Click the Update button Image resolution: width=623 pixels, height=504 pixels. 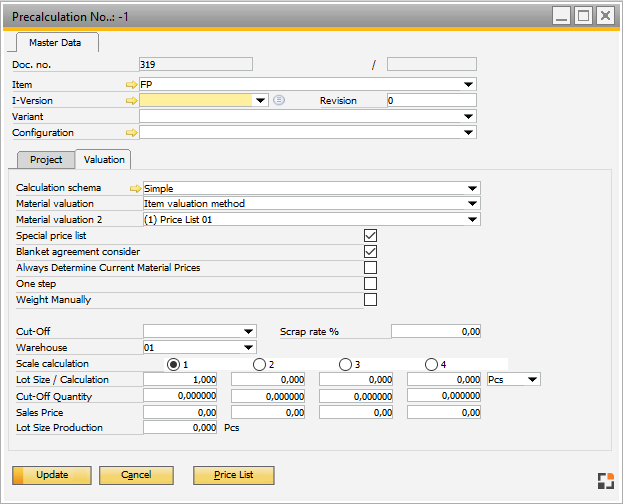click(52, 475)
